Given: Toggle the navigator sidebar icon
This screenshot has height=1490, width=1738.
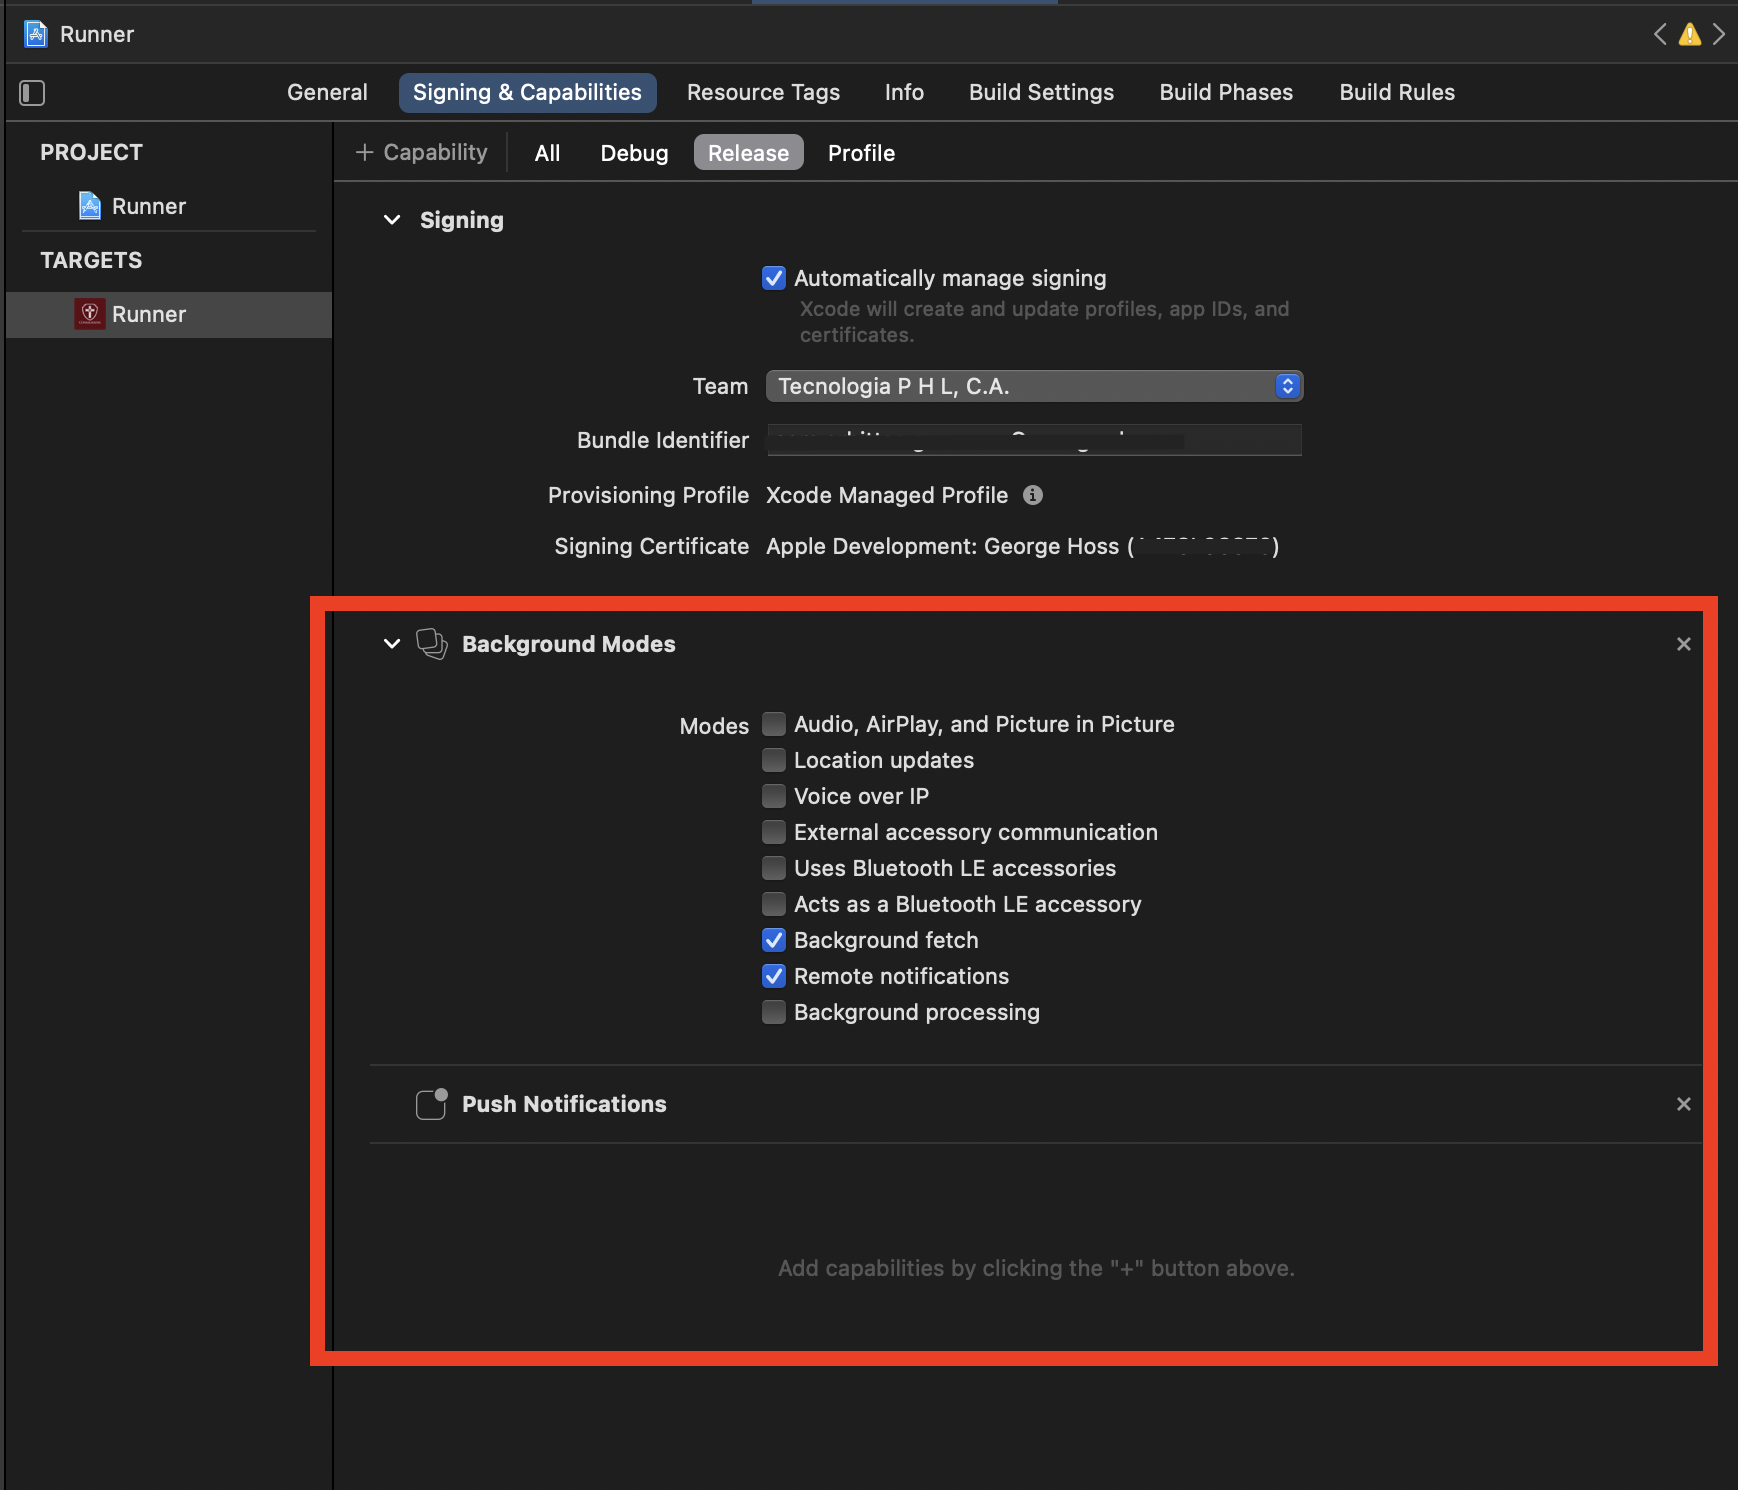Looking at the screenshot, I should pyautogui.click(x=31, y=92).
